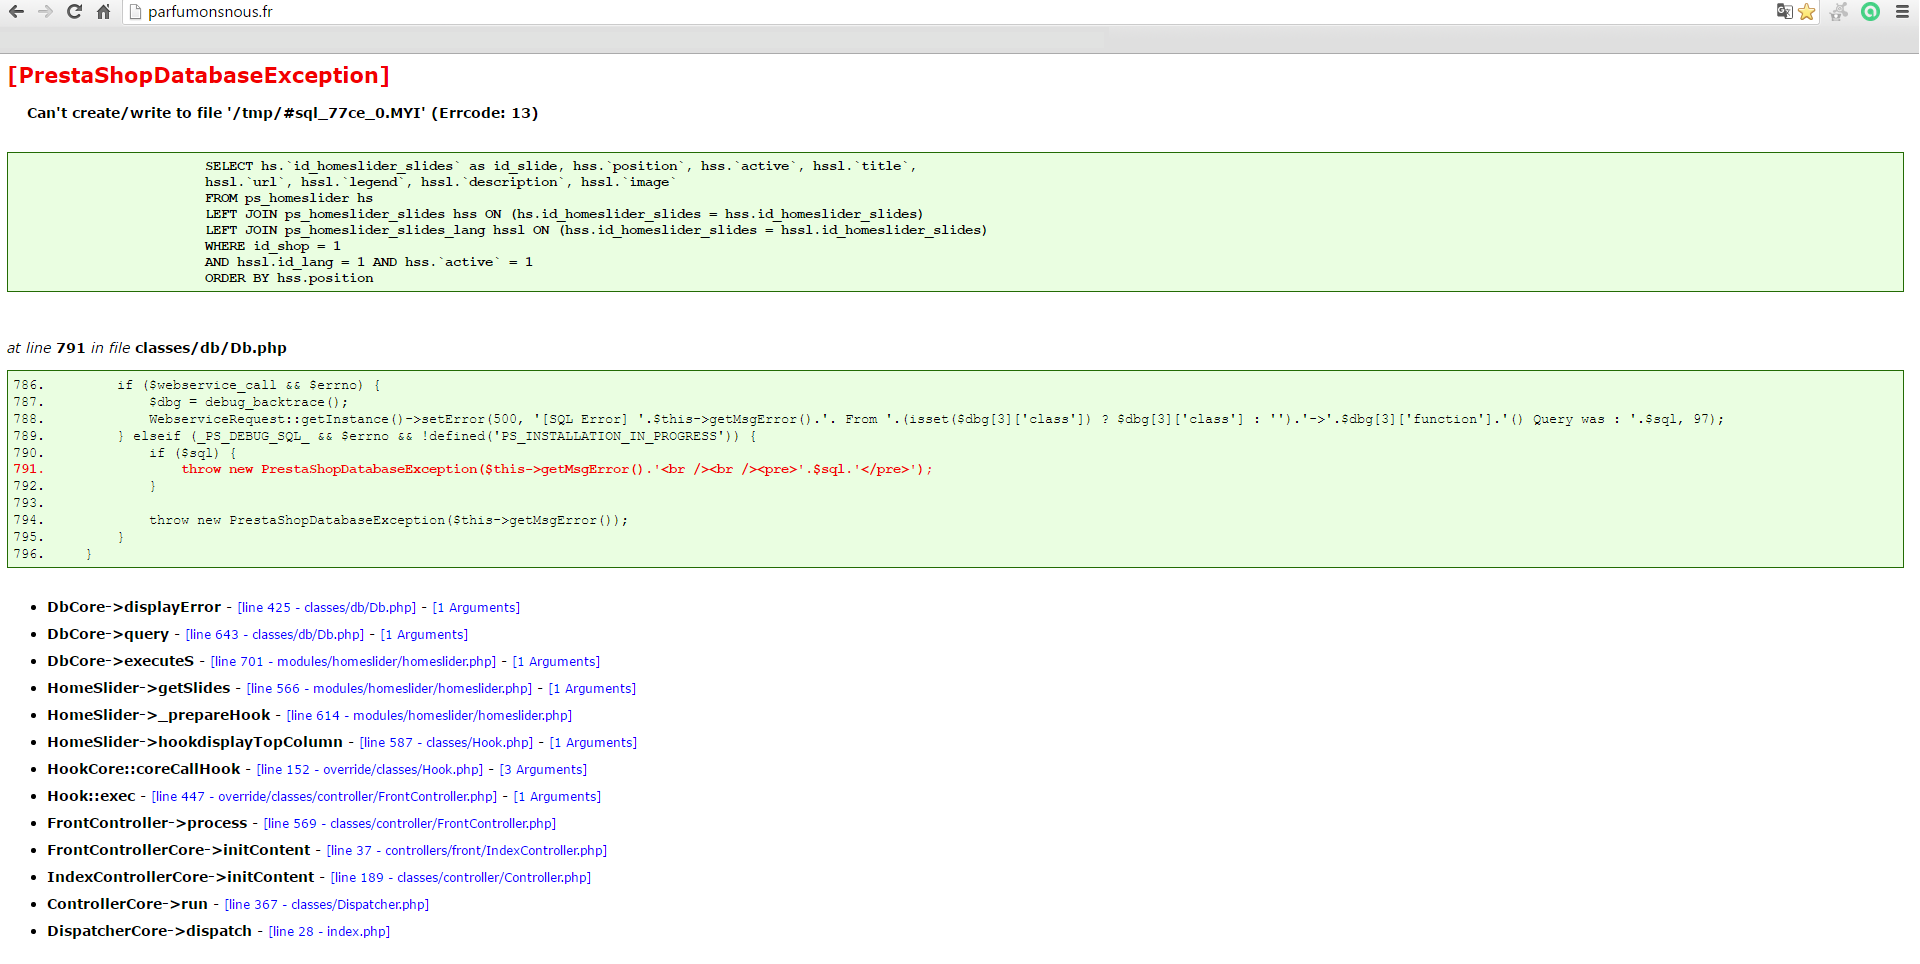Click the "Can't create/write to file" error message
Screen dimensions: 1920x964
(282, 113)
